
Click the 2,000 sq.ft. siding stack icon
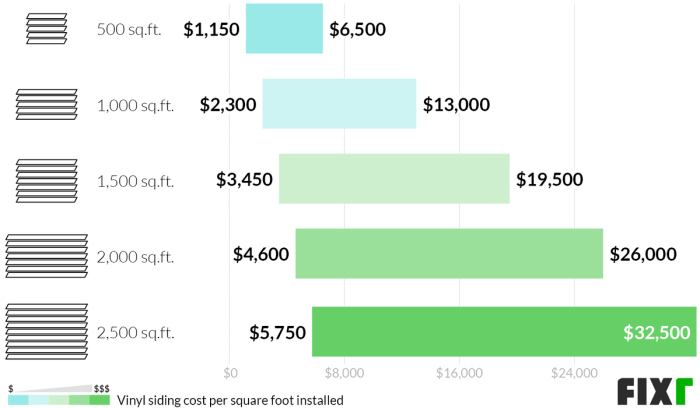(47, 255)
